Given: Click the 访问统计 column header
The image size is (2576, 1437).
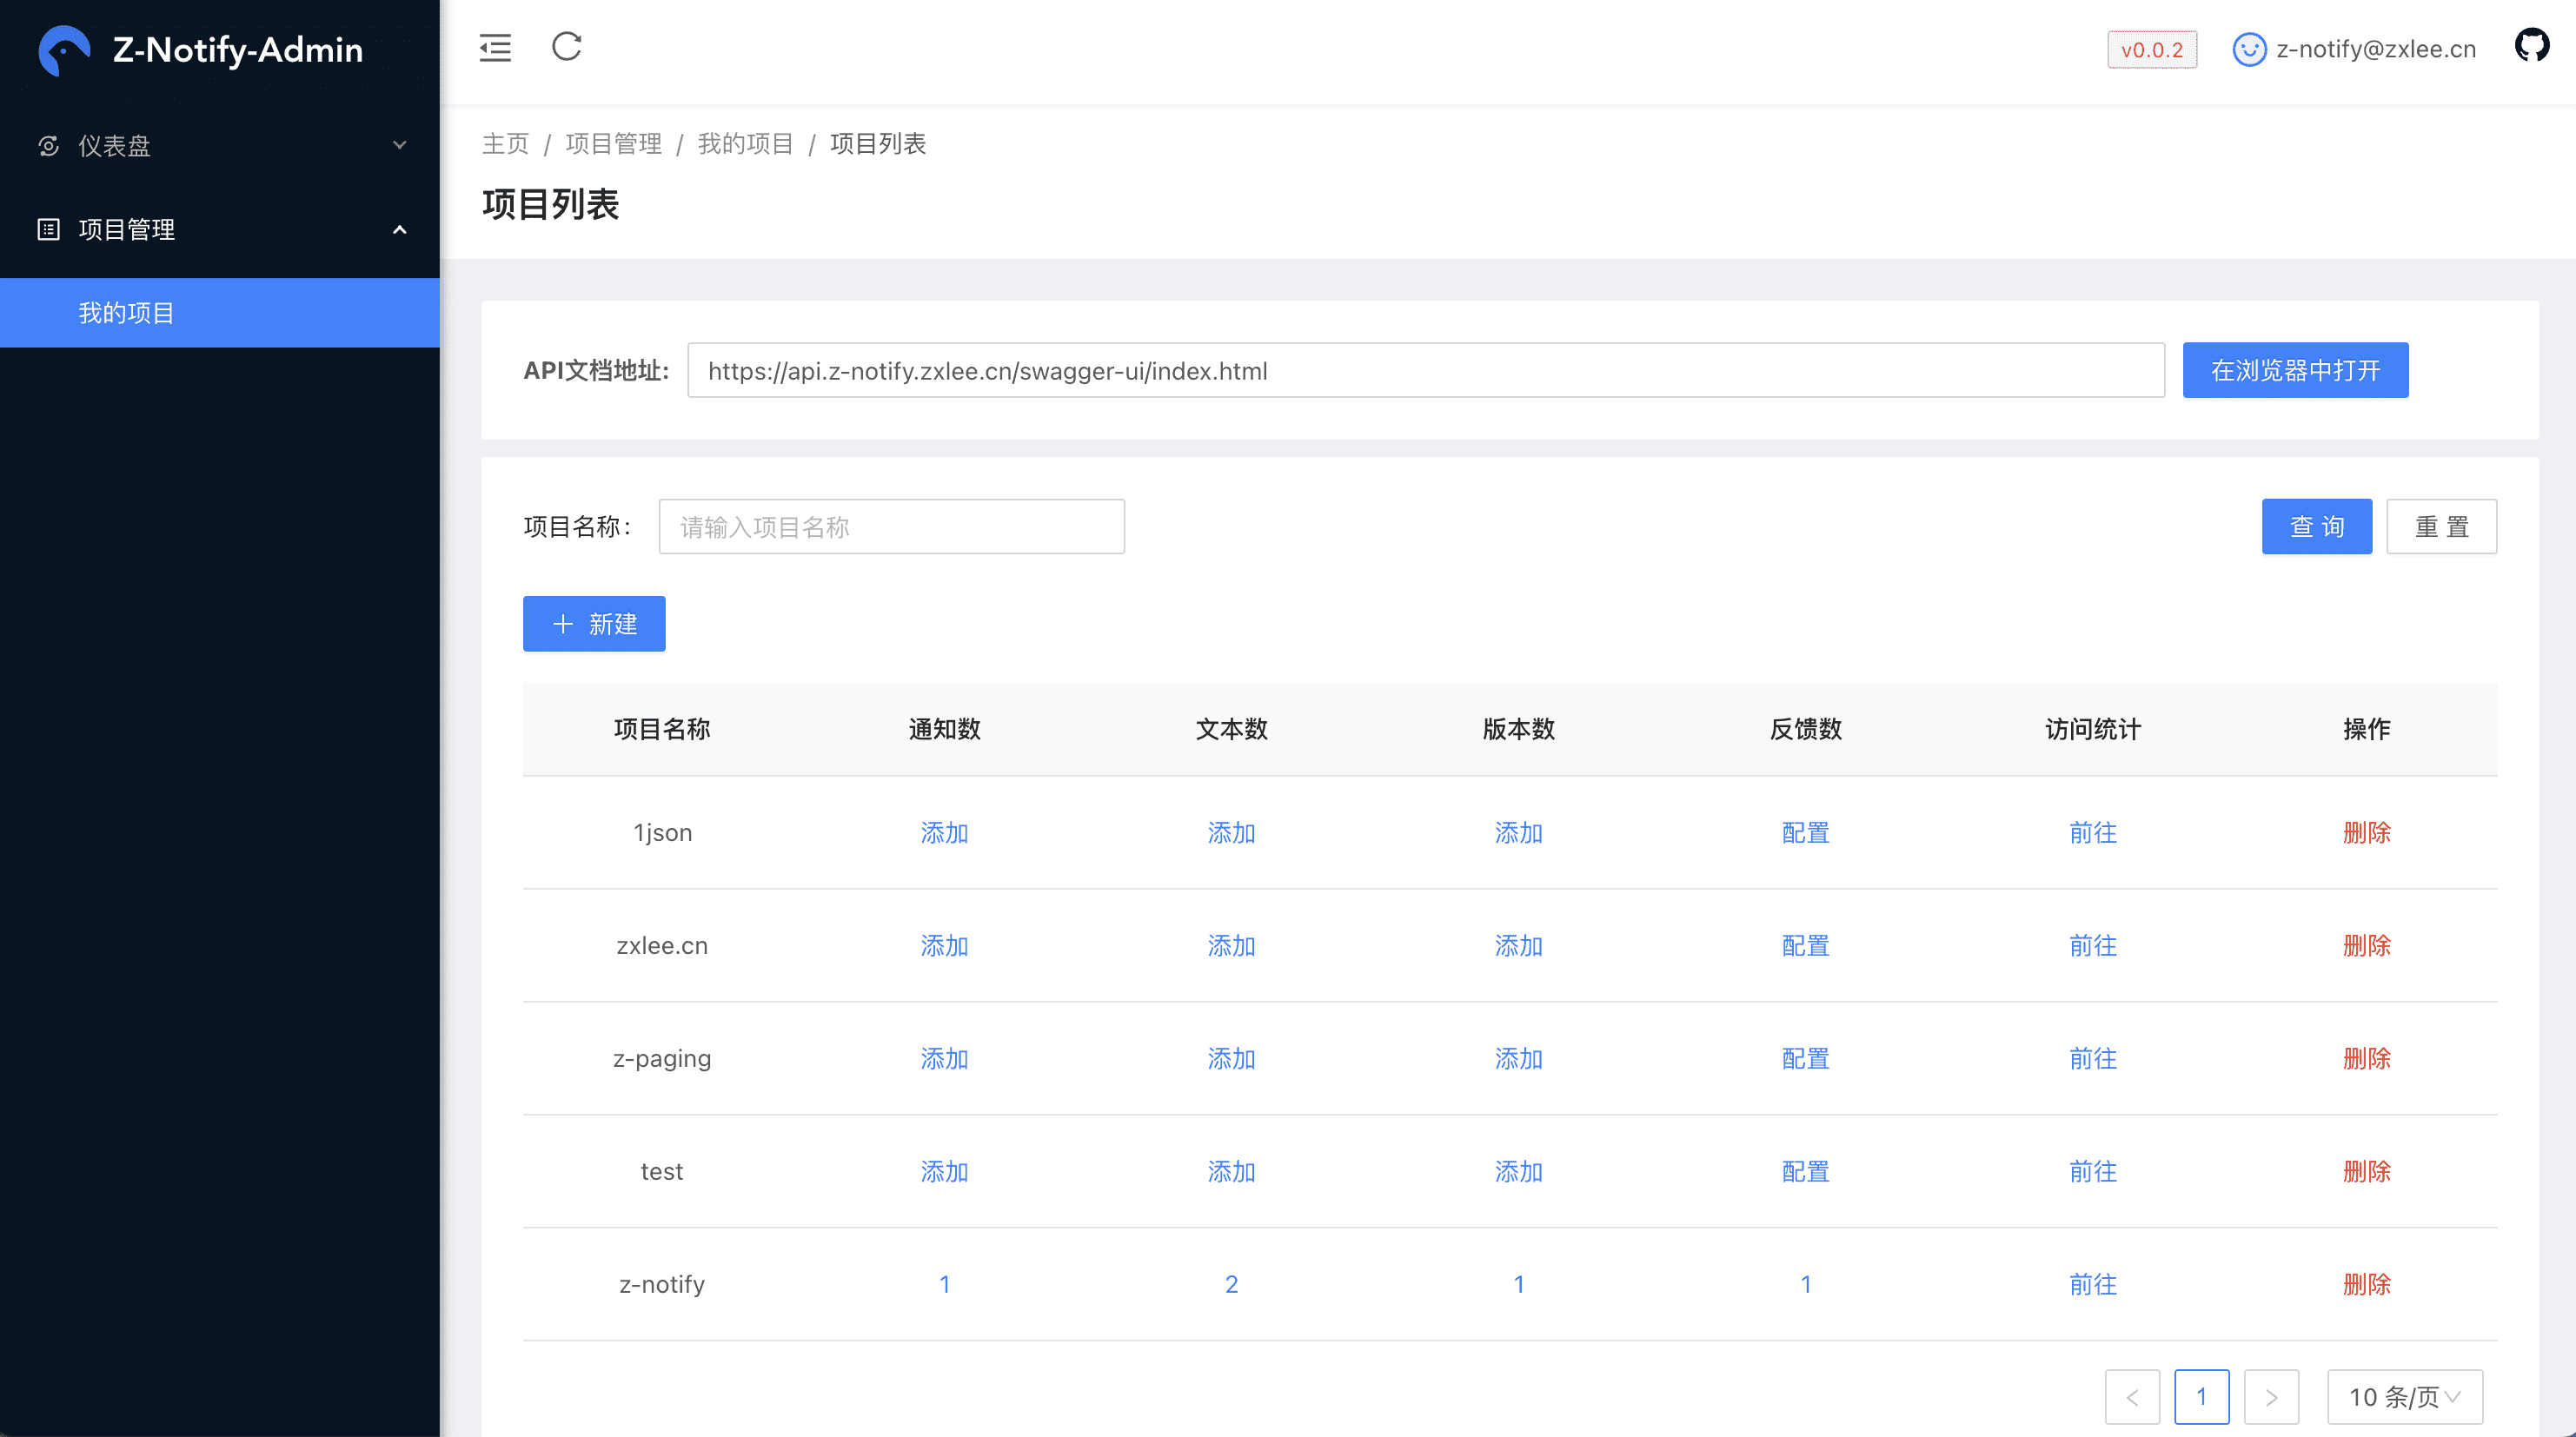Looking at the screenshot, I should (x=2093, y=729).
